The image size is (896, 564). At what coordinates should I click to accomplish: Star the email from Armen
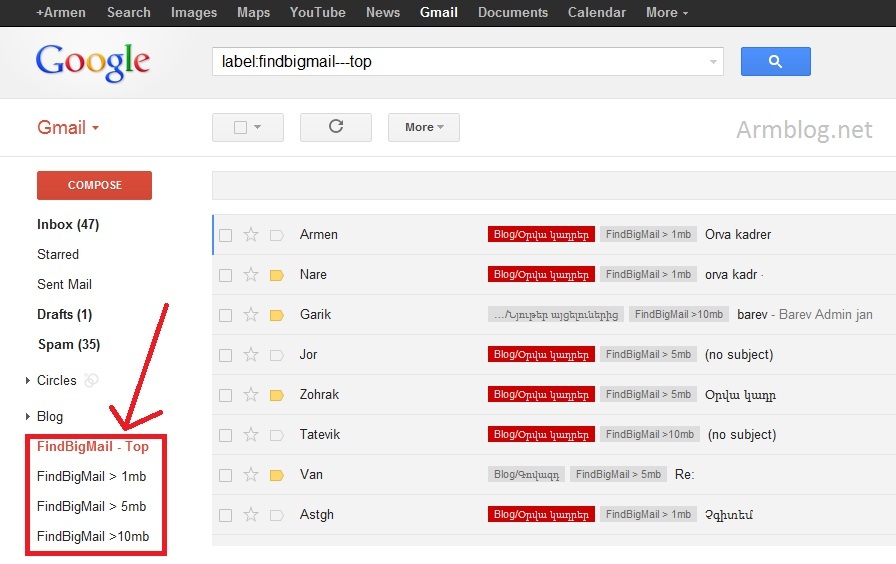coord(251,235)
